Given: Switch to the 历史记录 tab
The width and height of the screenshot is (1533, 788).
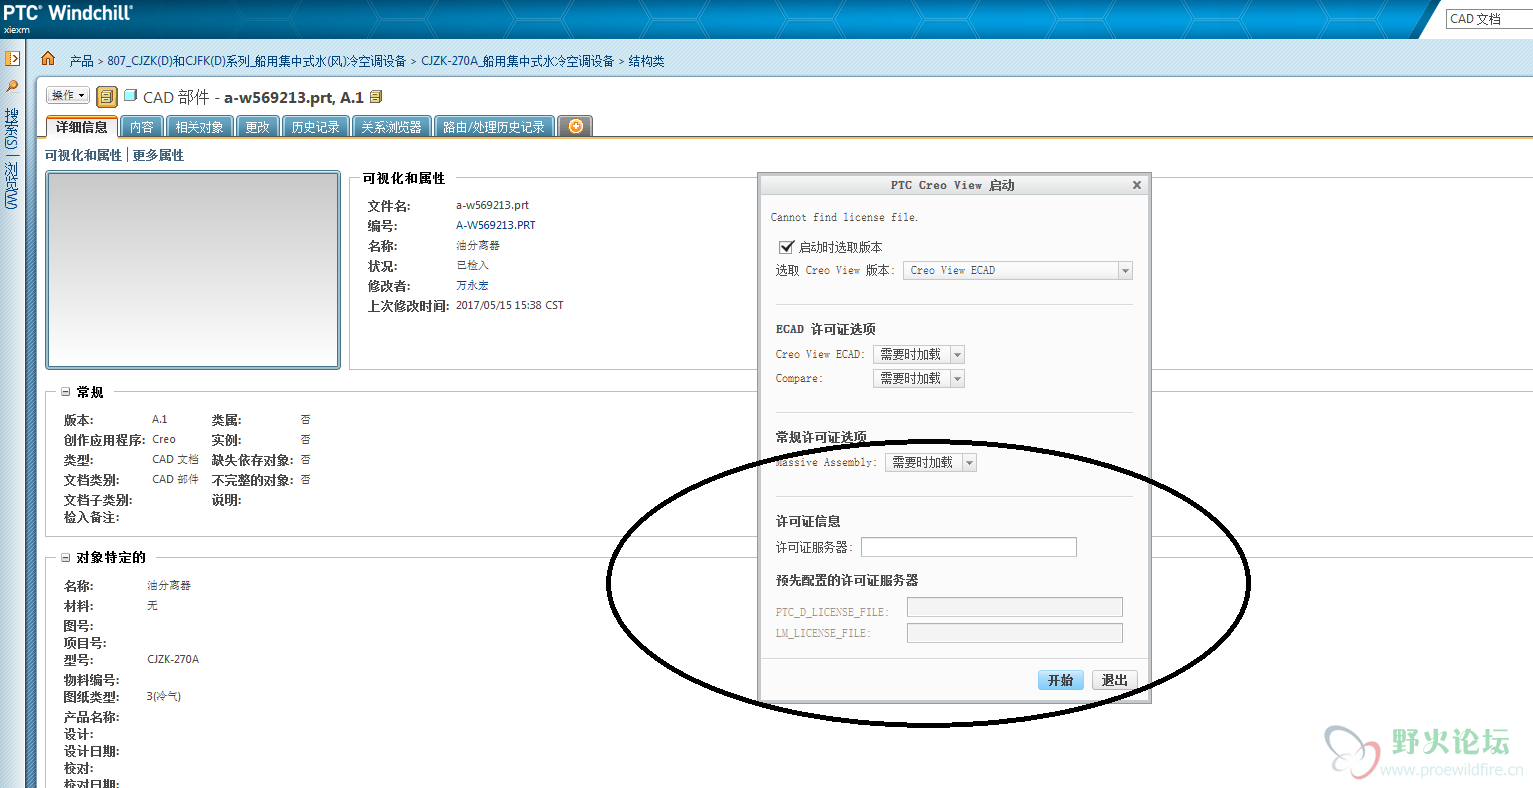Looking at the screenshot, I should coord(316,127).
